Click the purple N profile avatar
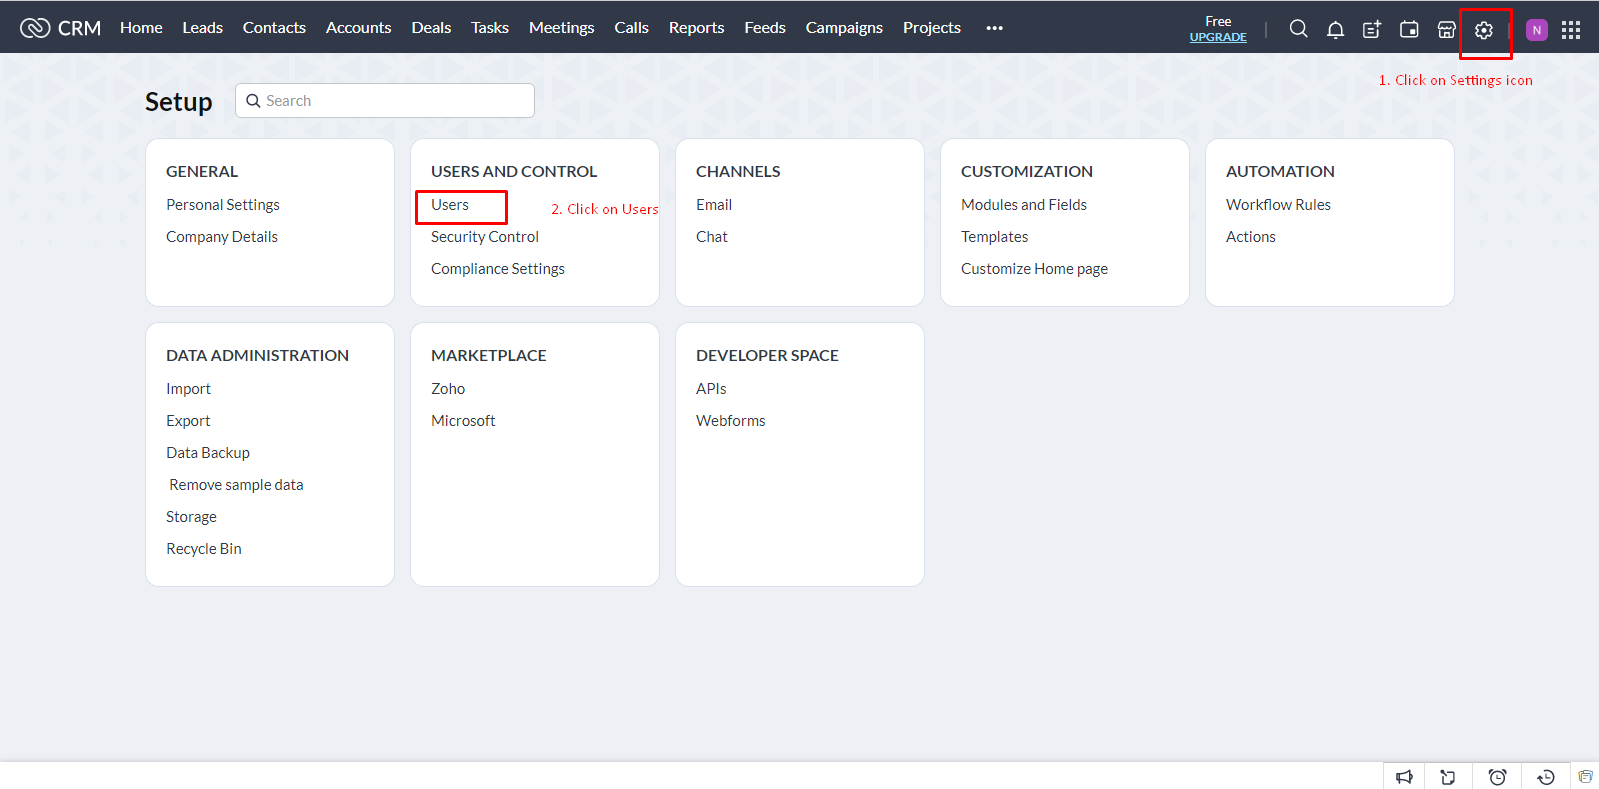Screen dimensions: 1599x789 1537,30
